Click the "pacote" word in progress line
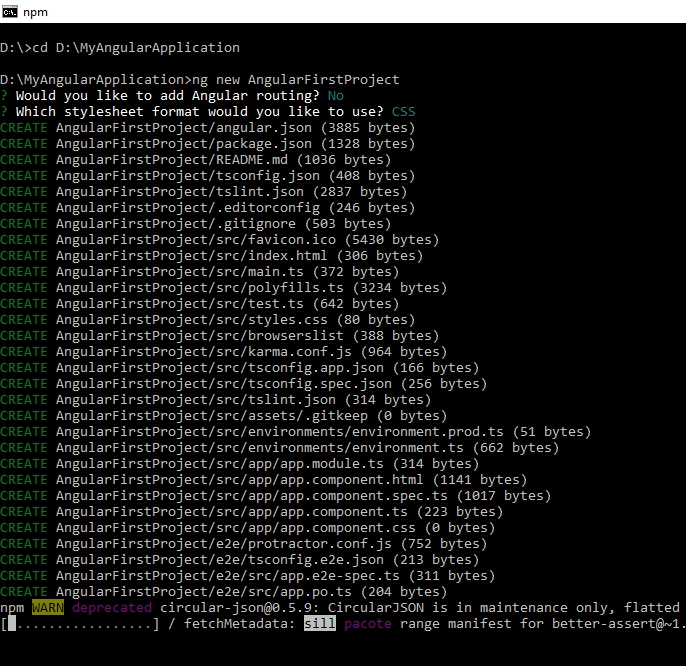 pyautogui.click(x=368, y=624)
